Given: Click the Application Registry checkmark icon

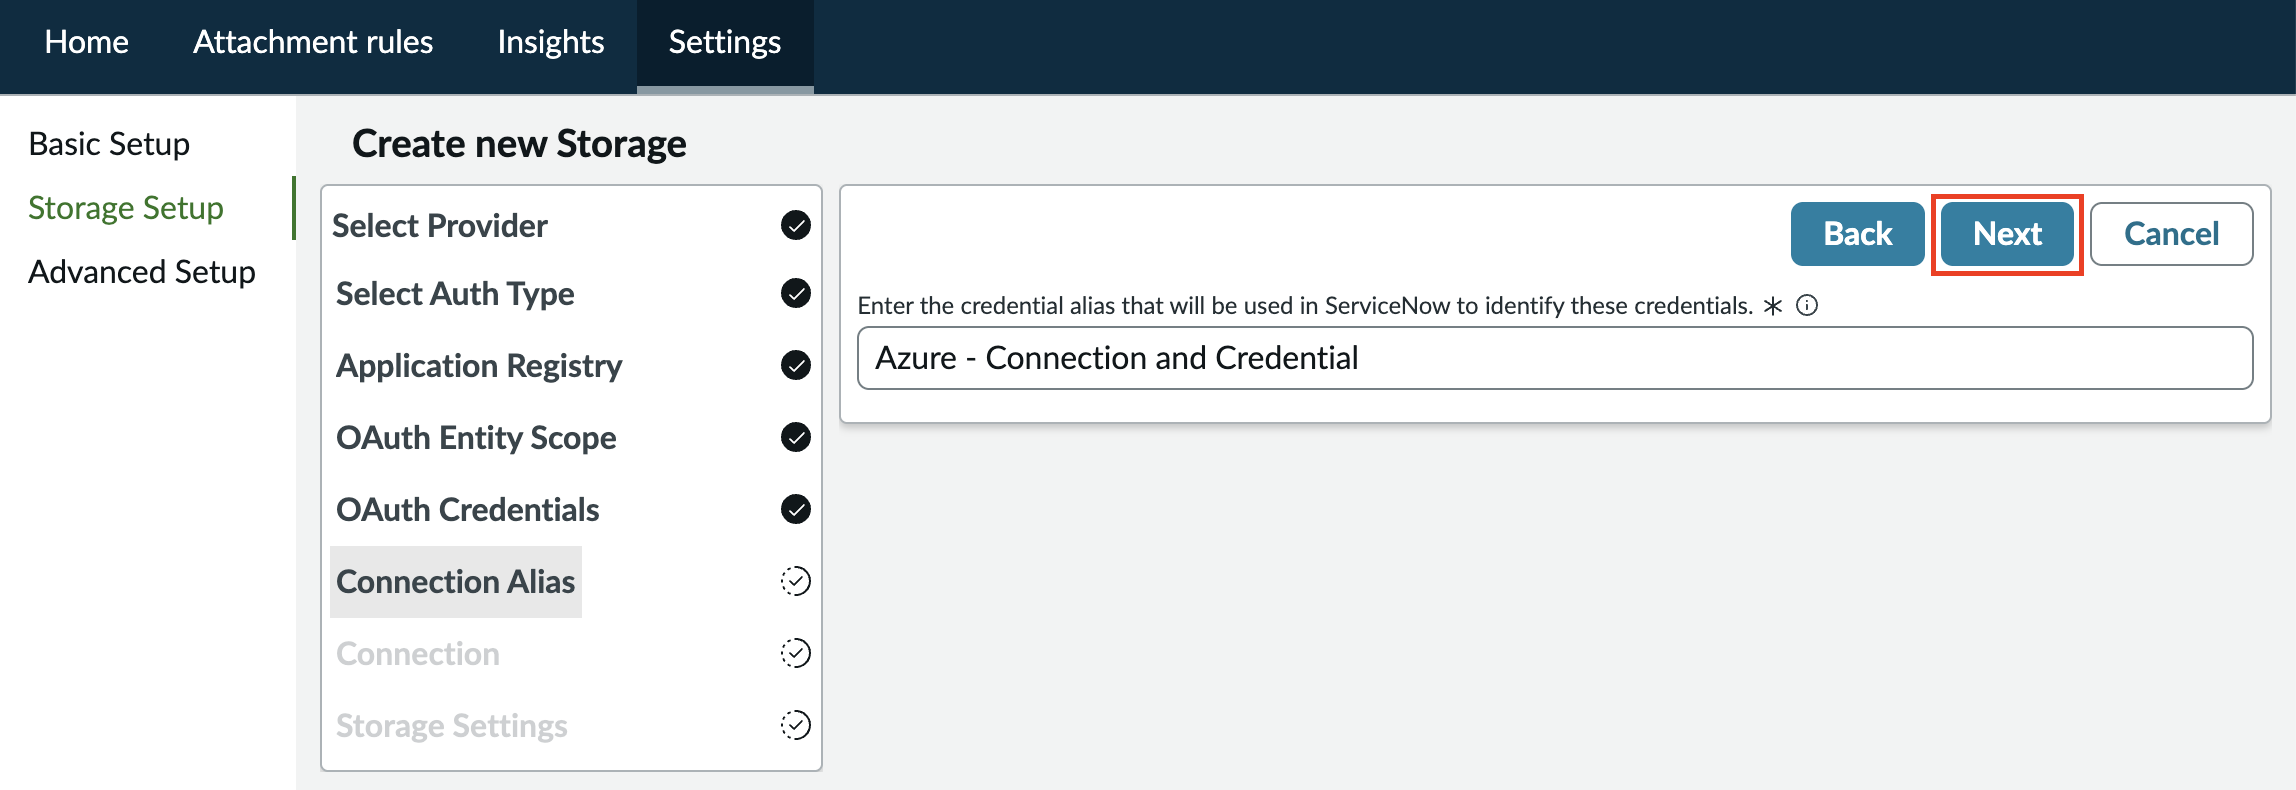Looking at the screenshot, I should point(796,365).
